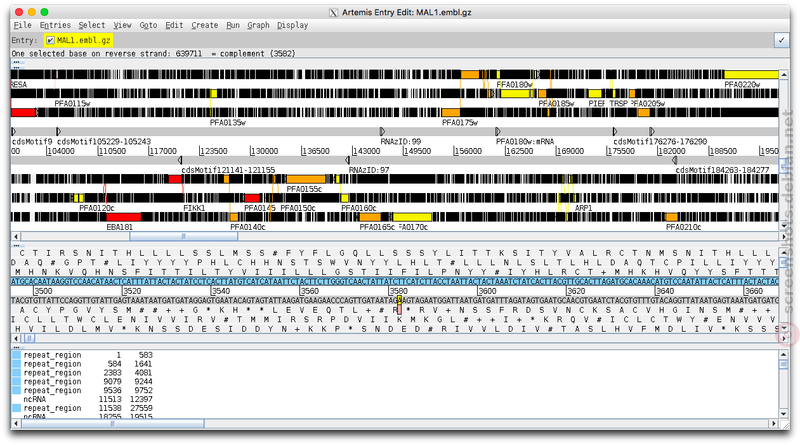Select the repeat_region 1 583 row

(83, 355)
